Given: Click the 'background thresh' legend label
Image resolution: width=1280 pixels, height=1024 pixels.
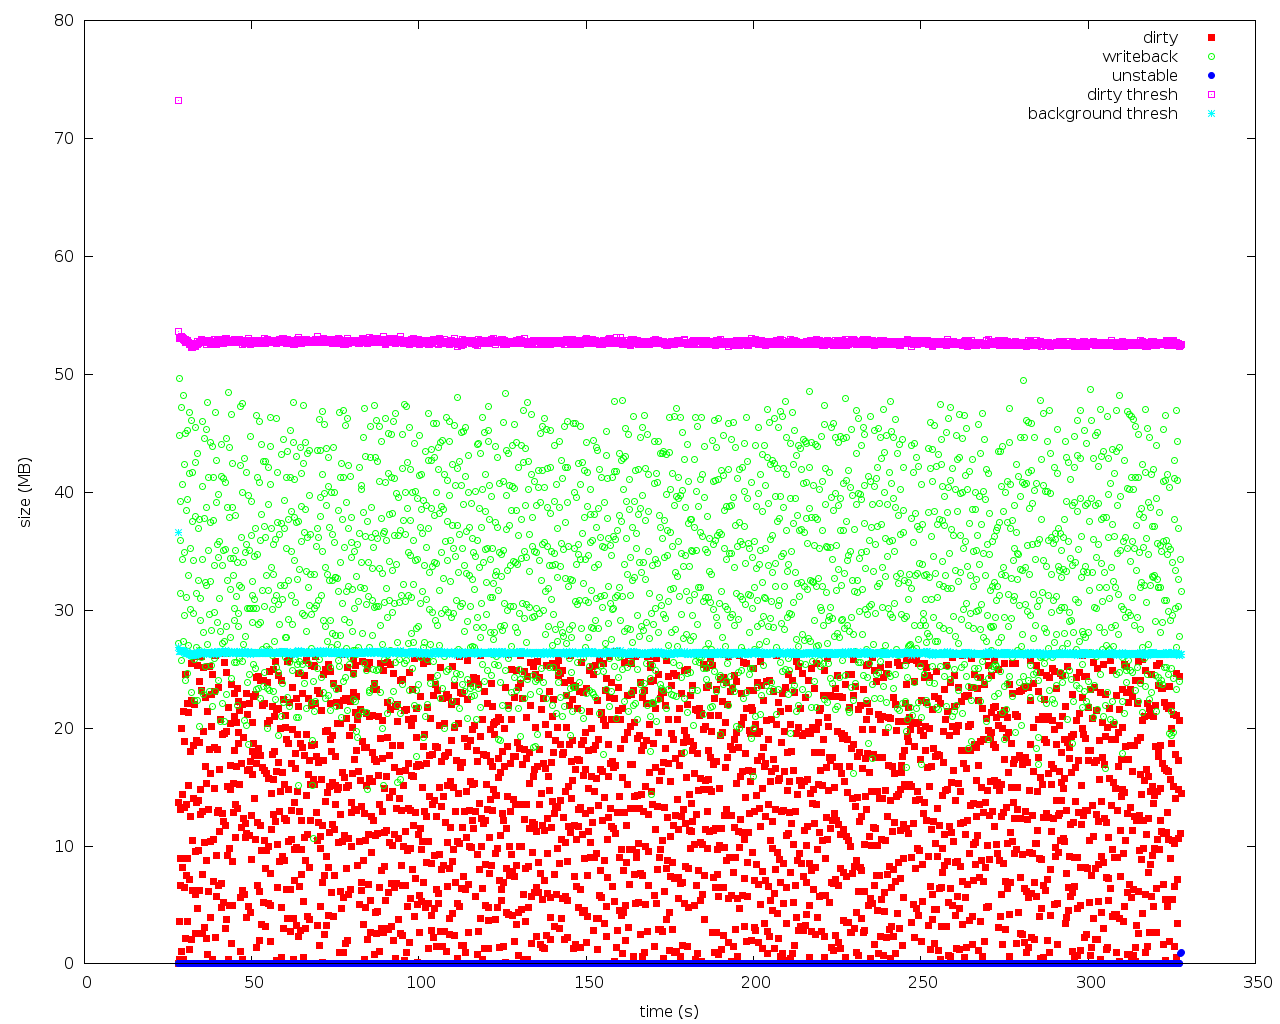Looking at the screenshot, I should coord(1103,114).
